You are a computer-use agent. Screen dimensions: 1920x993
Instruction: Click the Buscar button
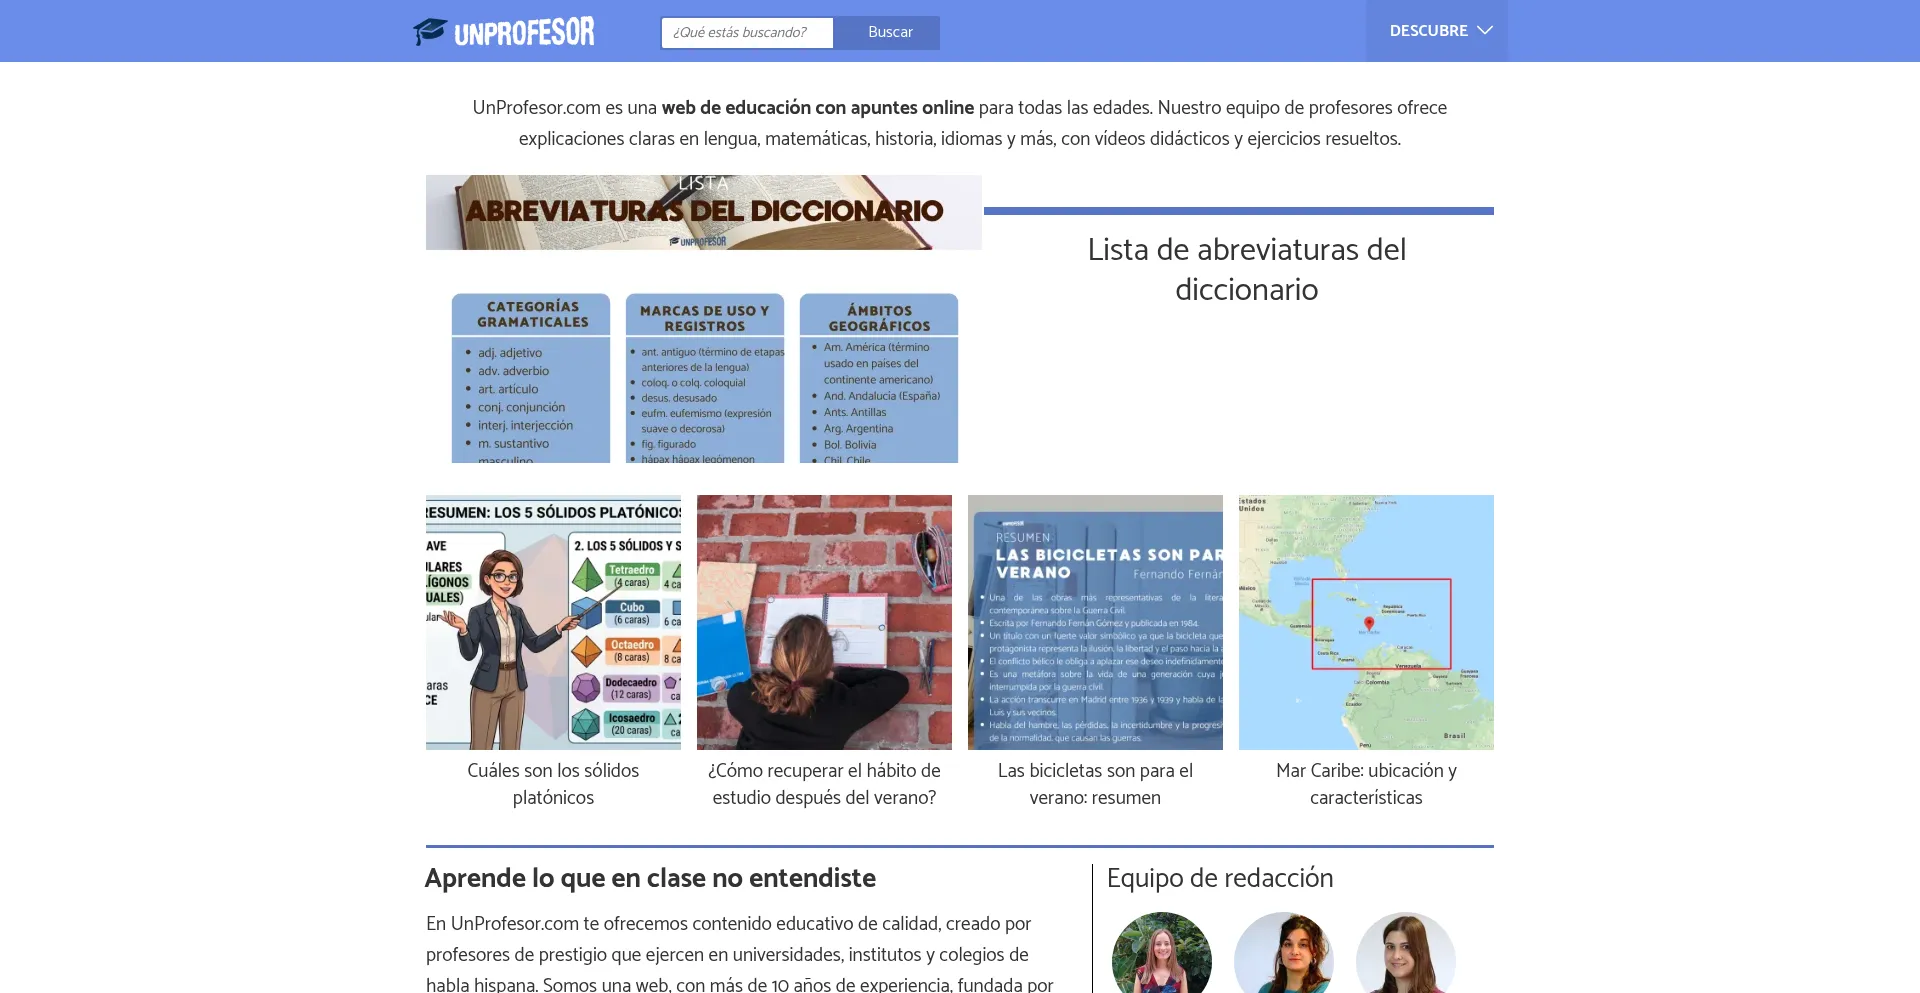[889, 32]
